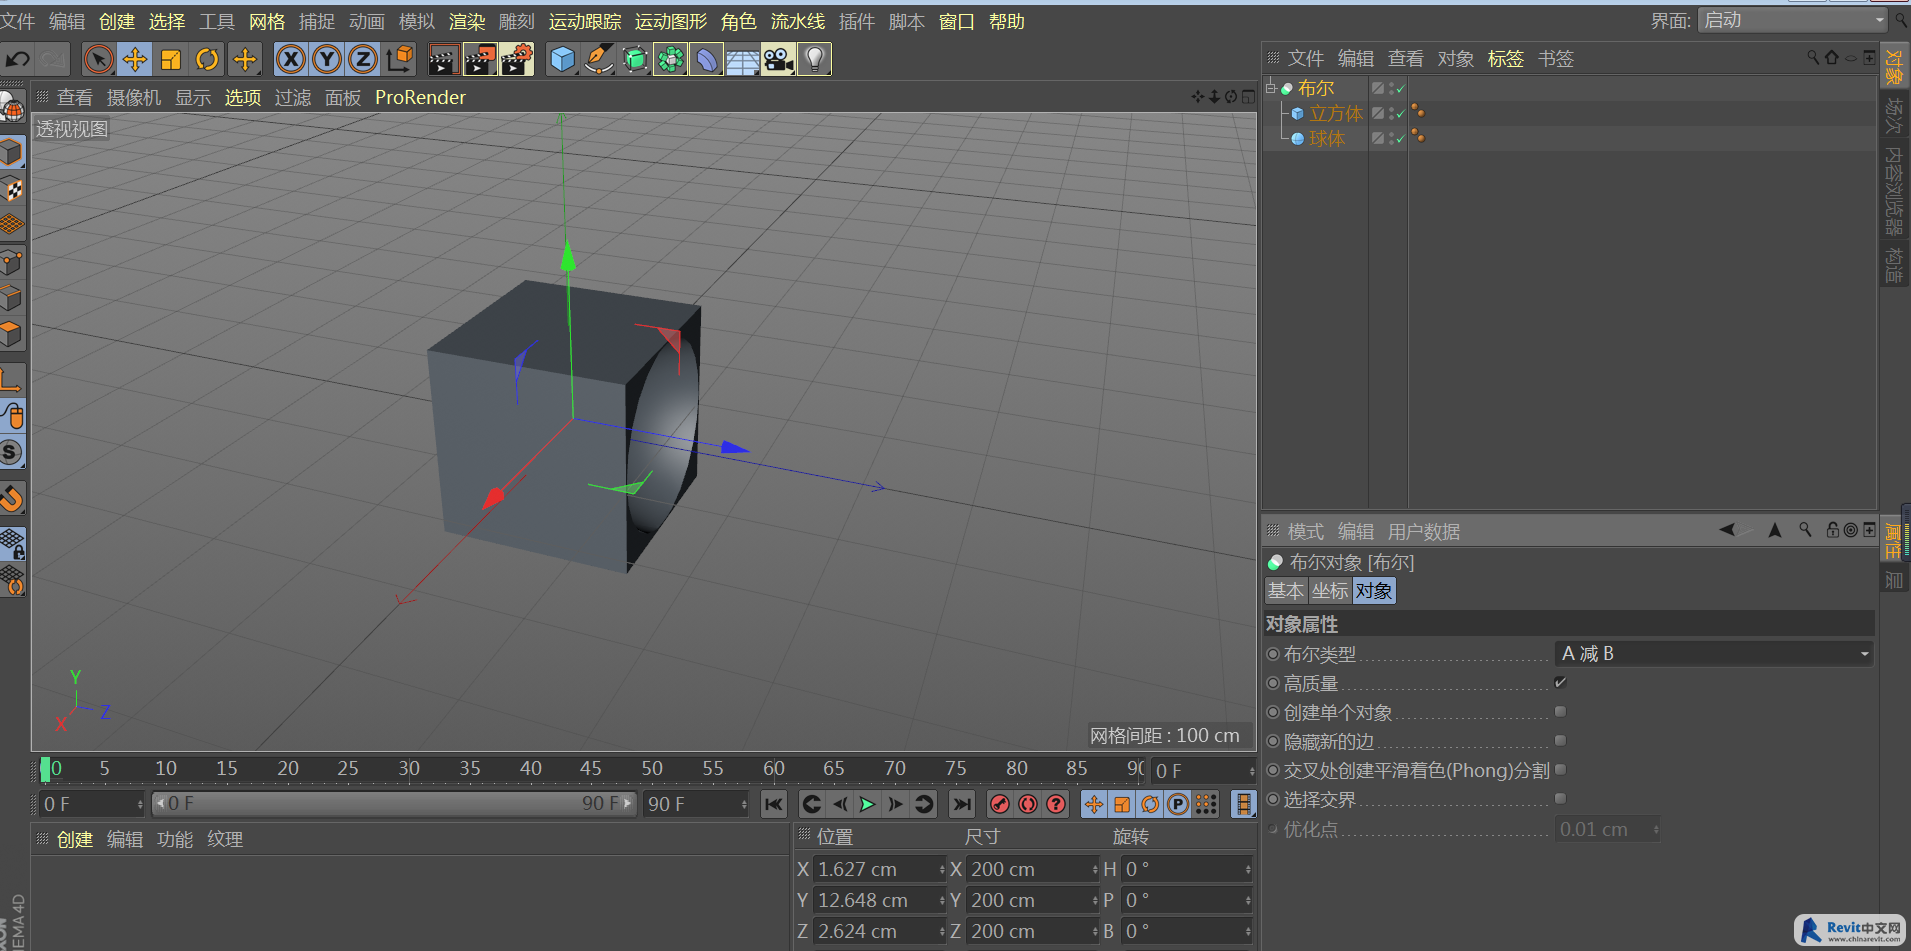Enable 创建单个对象 checkbox

pos(1560,711)
